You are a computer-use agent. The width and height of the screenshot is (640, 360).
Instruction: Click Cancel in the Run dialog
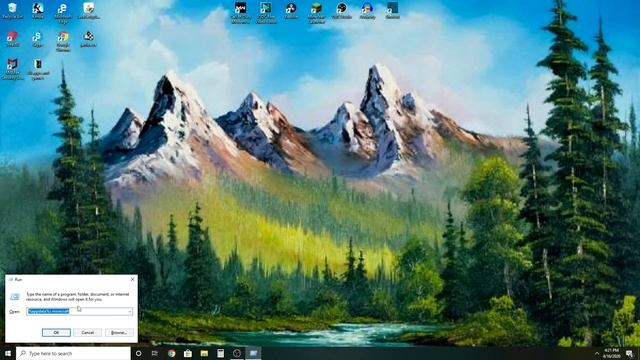tap(87, 333)
